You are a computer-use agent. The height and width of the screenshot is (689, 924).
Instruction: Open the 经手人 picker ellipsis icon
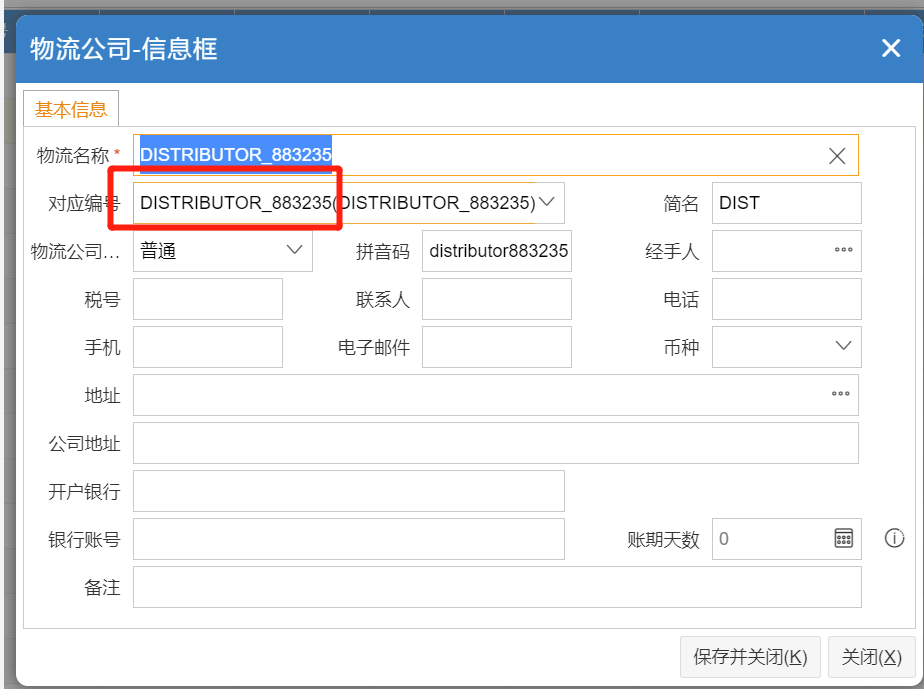[843, 250]
